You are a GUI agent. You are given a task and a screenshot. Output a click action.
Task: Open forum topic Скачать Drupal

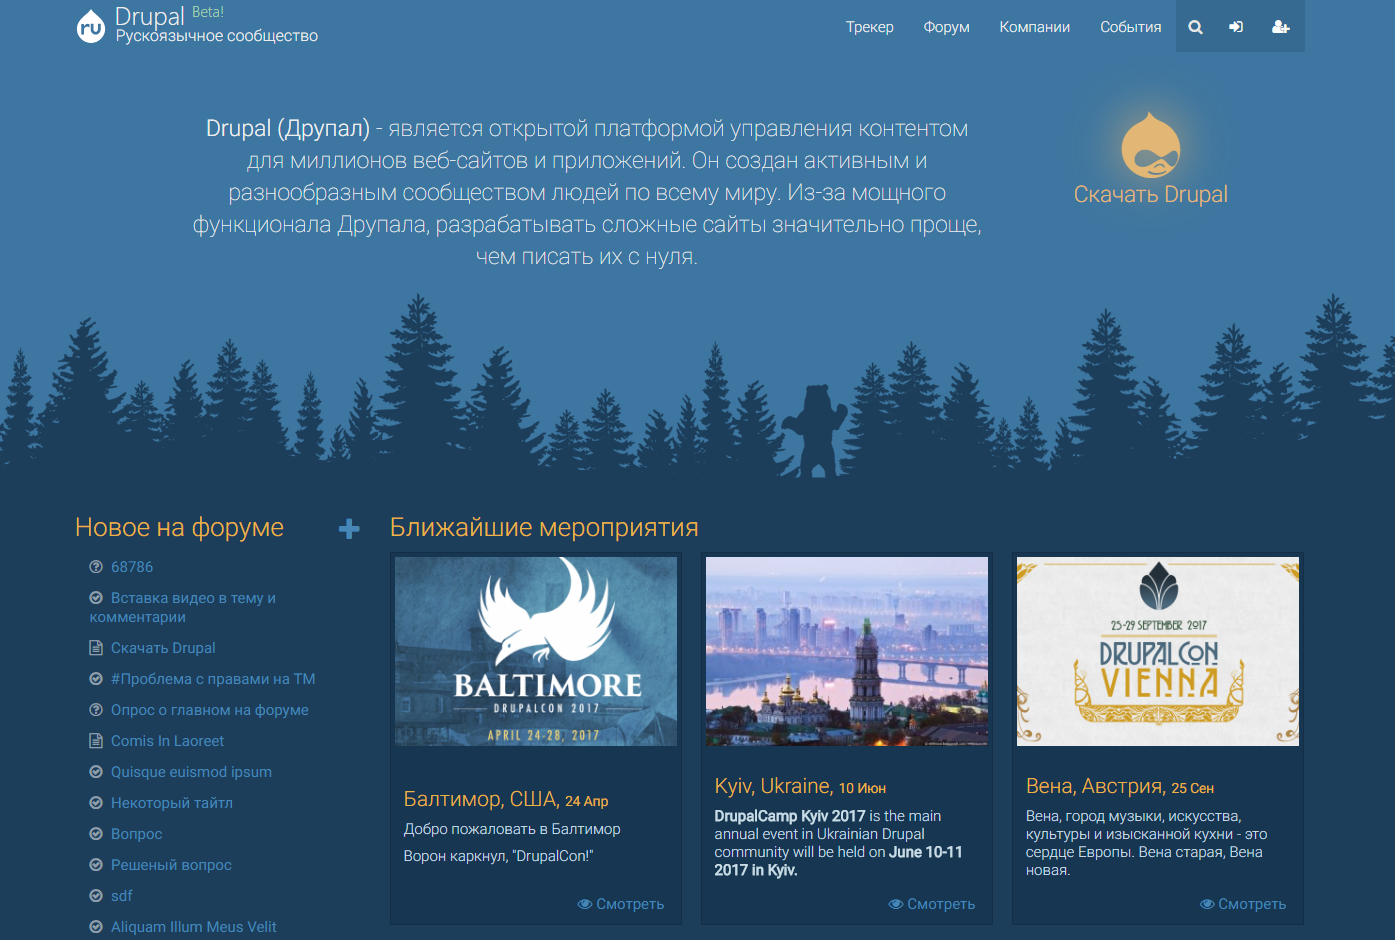pos(163,648)
